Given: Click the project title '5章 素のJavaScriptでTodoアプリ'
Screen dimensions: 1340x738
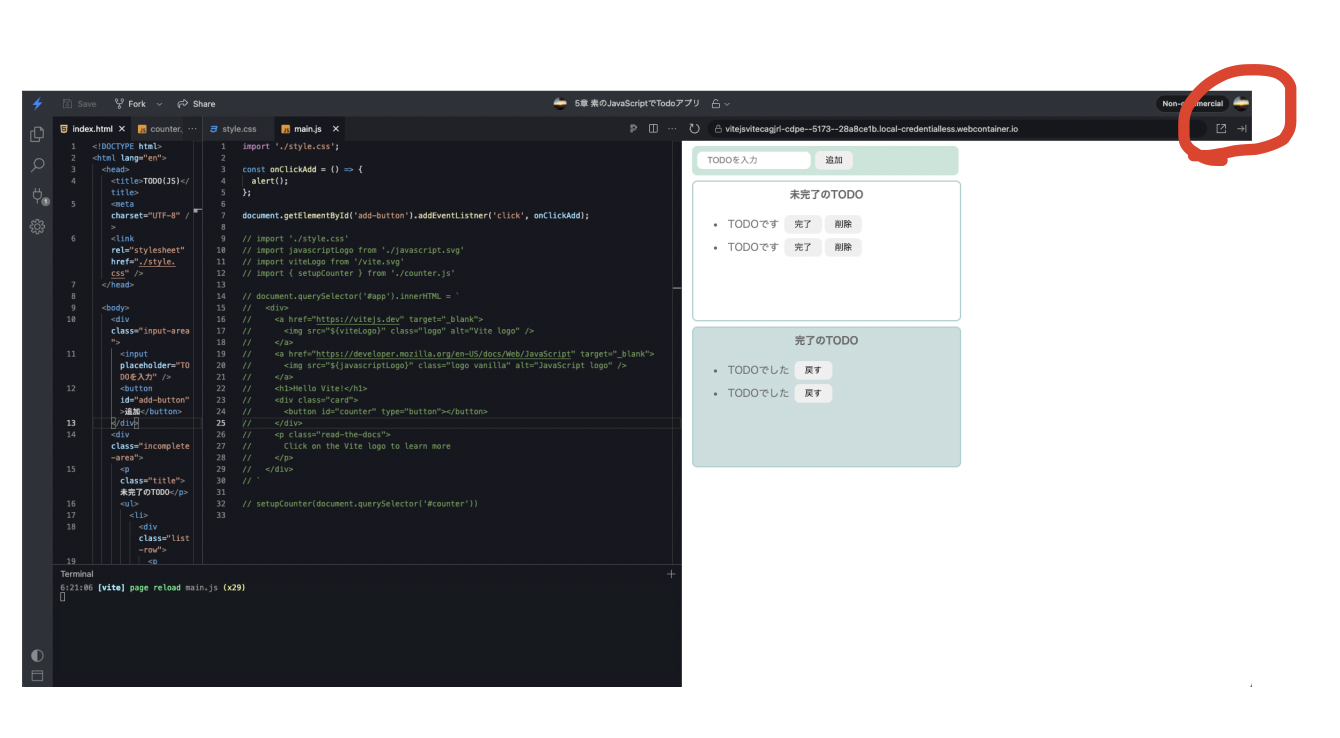Looking at the screenshot, I should click(x=638, y=104).
